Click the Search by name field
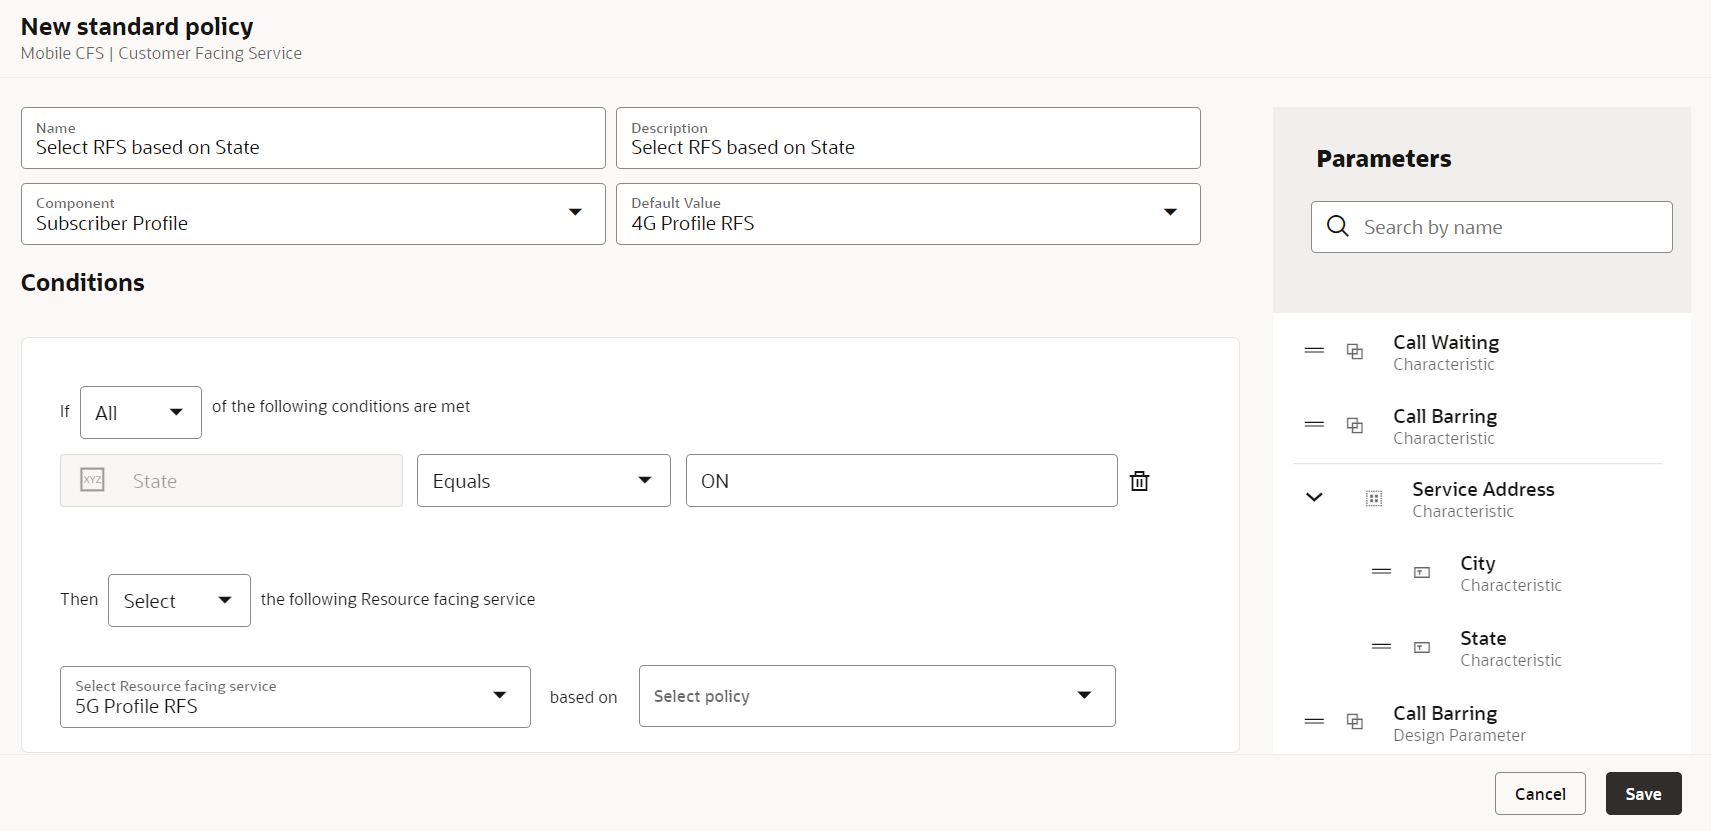 (x=1510, y=227)
